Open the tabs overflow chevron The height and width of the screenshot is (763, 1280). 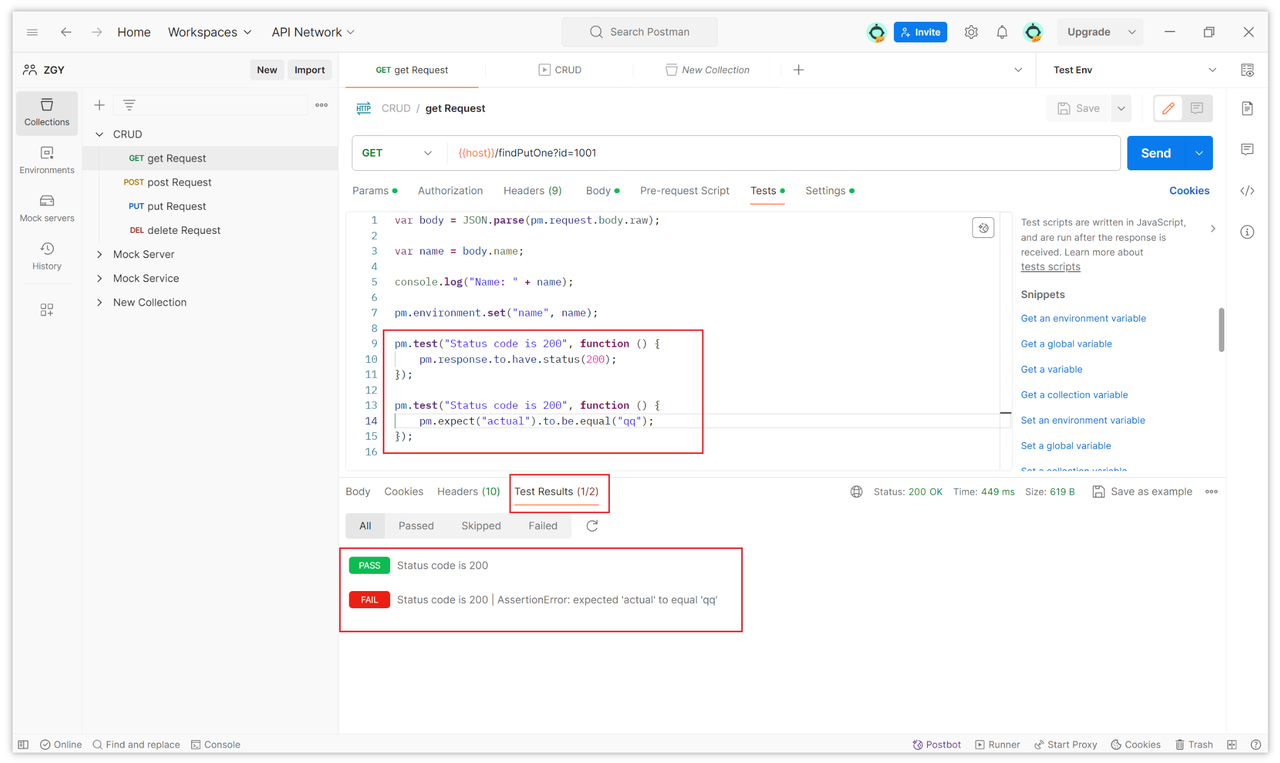point(1018,70)
